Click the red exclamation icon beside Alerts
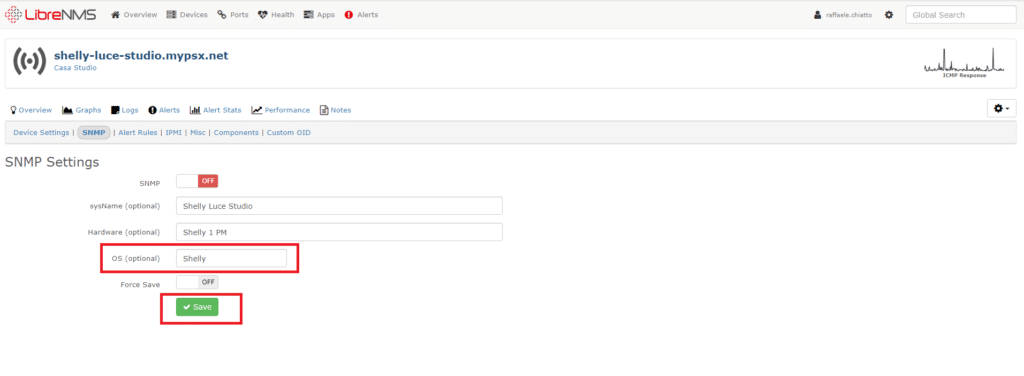The width and height of the screenshot is (1024, 376). point(349,14)
